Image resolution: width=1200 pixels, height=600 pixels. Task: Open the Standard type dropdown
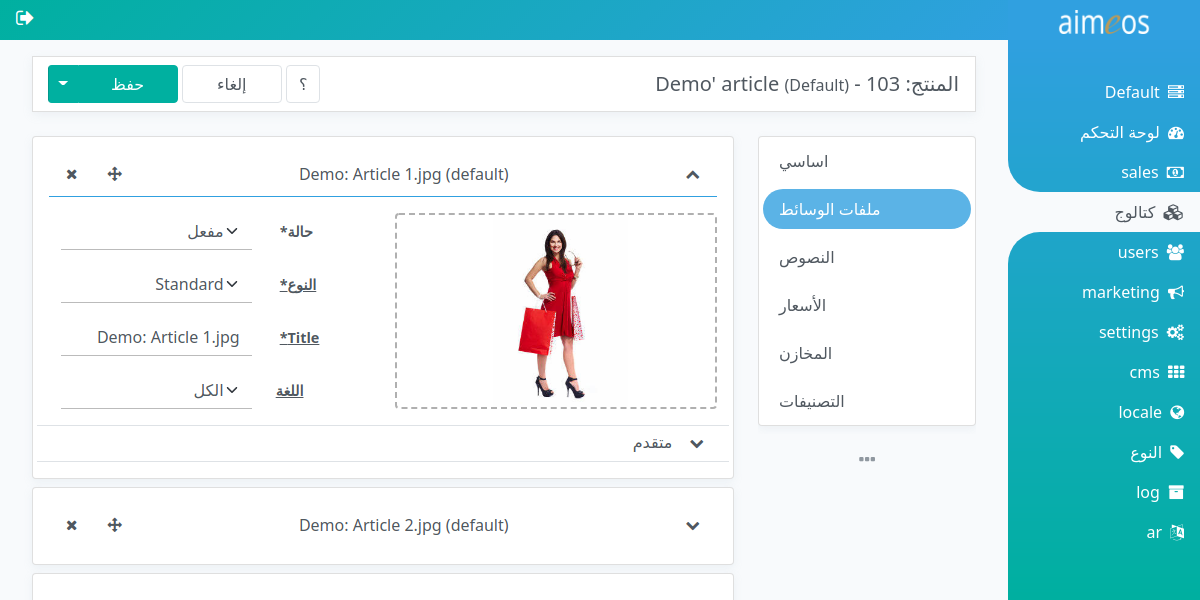[x=156, y=284]
